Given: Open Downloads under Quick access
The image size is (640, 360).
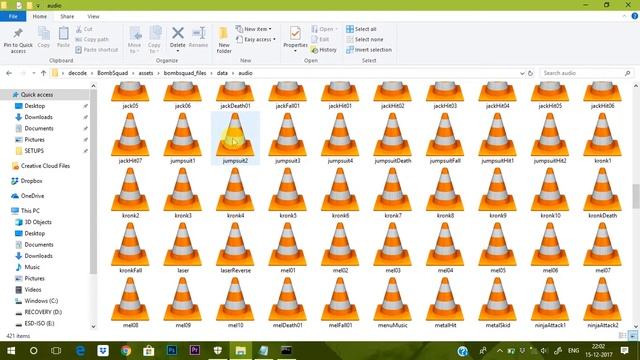Looking at the screenshot, I should (x=38, y=117).
